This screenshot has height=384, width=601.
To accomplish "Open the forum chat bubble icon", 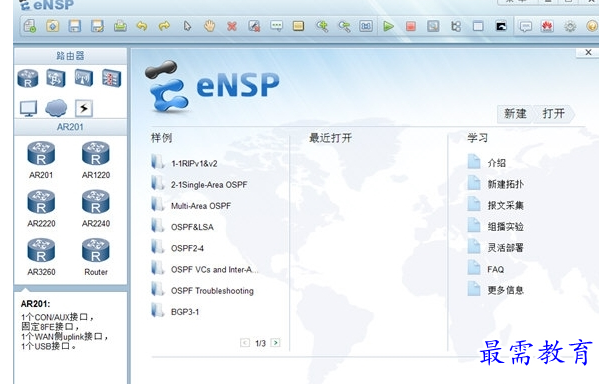I will click(x=525, y=26).
